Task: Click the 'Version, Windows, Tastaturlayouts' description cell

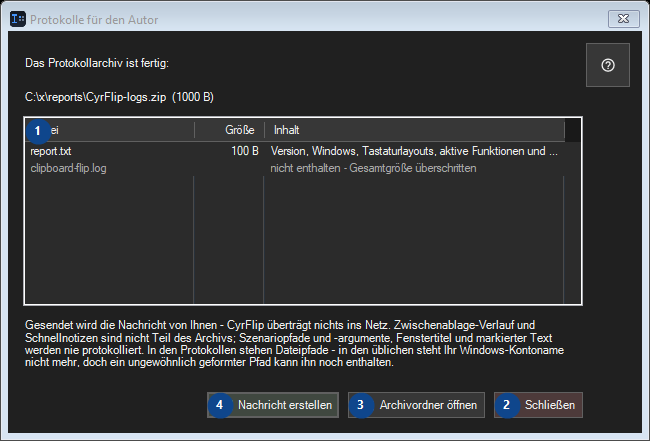Action: click(414, 151)
